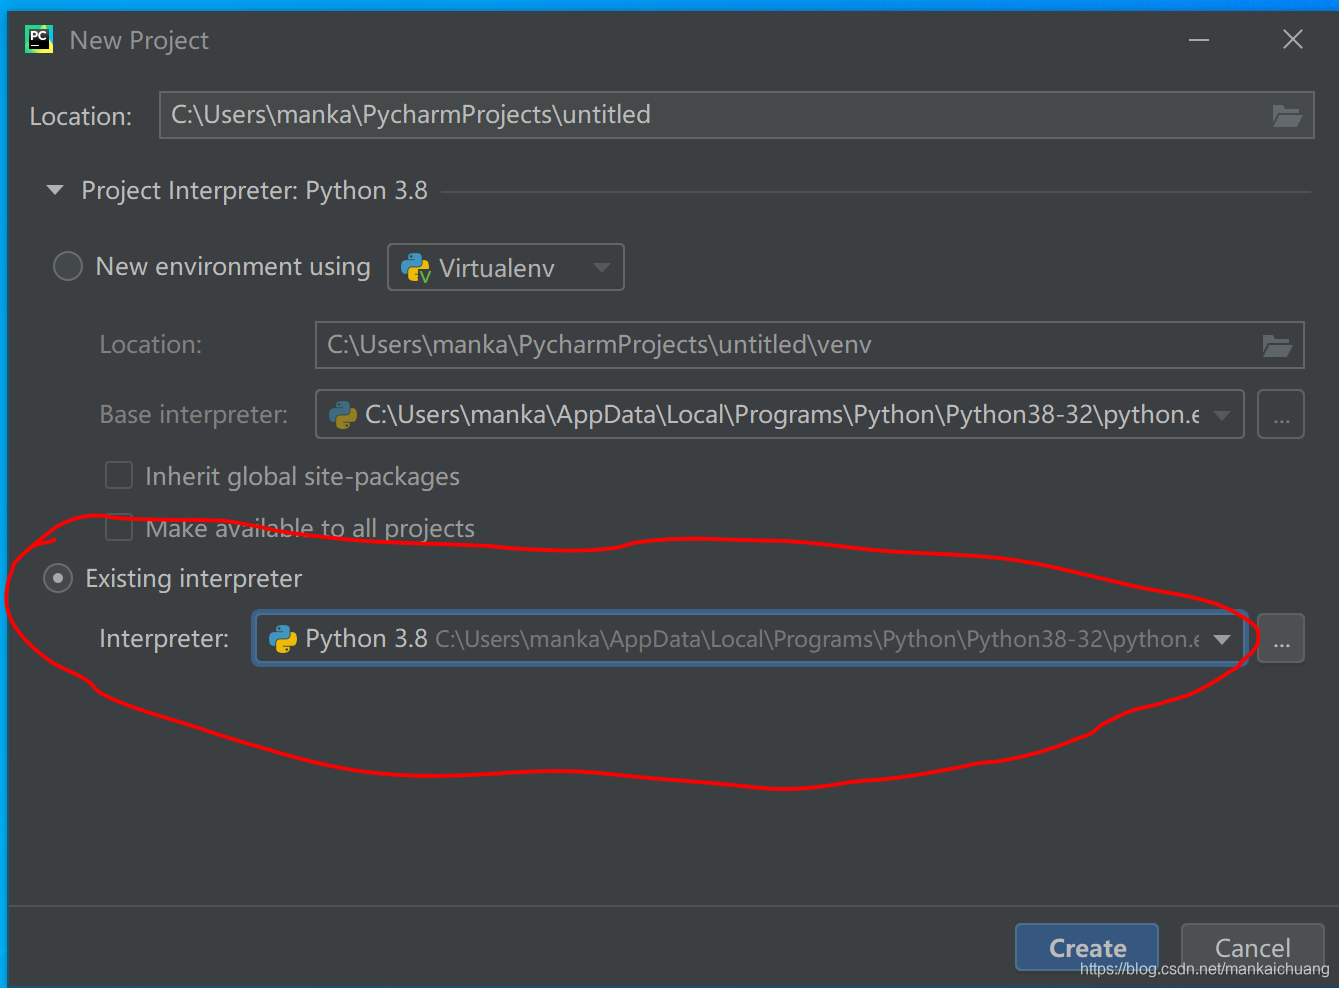Image resolution: width=1339 pixels, height=988 pixels.
Task: Click the PyCharm logo in the title bar
Action: tap(39, 40)
